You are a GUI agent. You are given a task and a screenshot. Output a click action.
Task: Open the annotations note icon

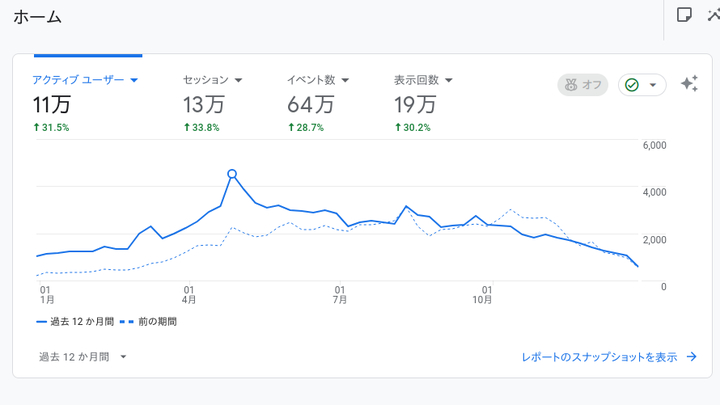click(x=685, y=14)
